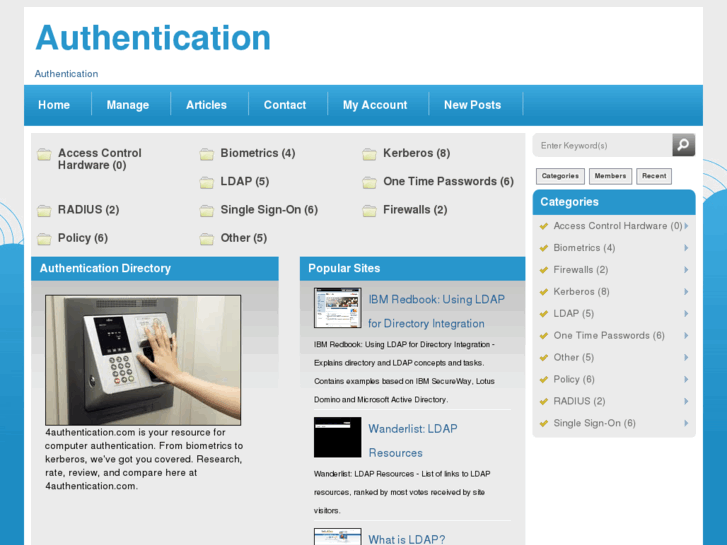This screenshot has width=727, height=545.
Task: Click checkmark icon next to sidebar Policy (6)
Action: pyautogui.click(x=544, y=380)
